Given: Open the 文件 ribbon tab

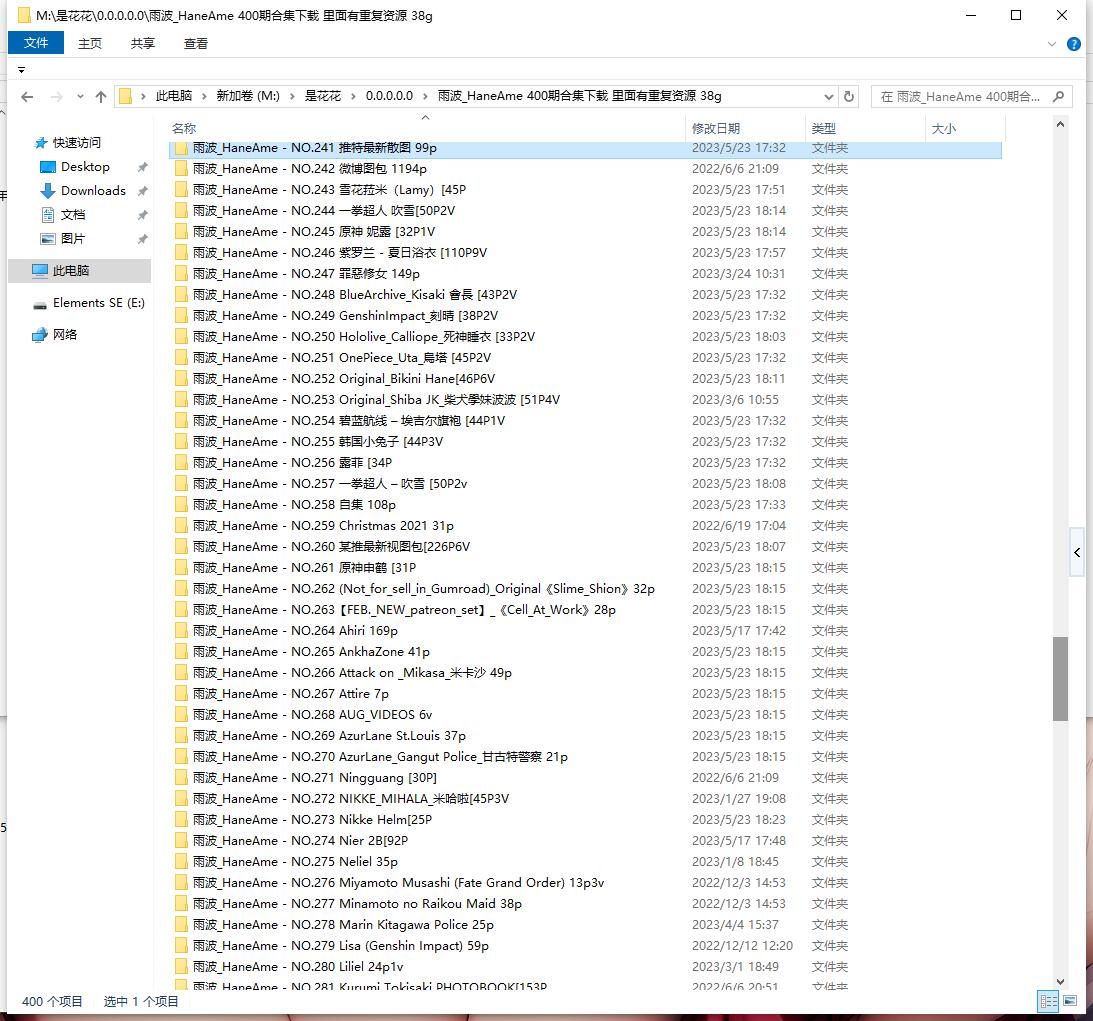Looking at the screenshot, I should click(36, 43).
